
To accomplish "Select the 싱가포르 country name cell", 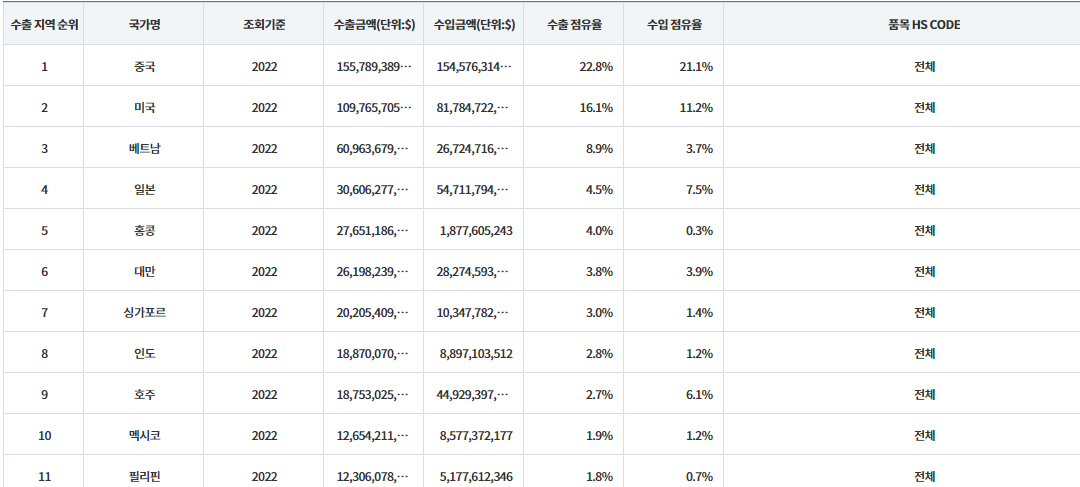I will coord(144,313).
